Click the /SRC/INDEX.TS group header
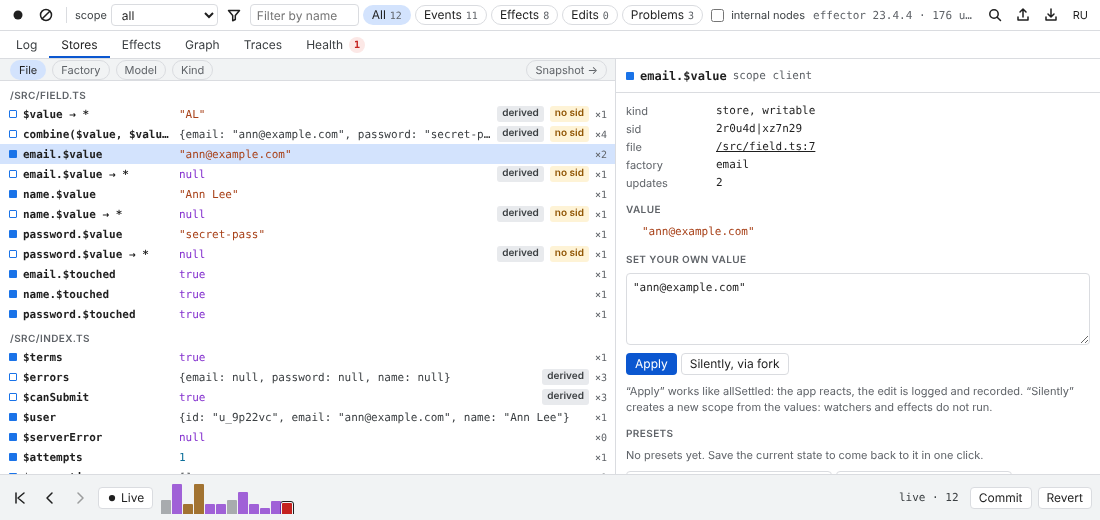This screenshot has width=1100, height=520. click(x=49, y=338)
